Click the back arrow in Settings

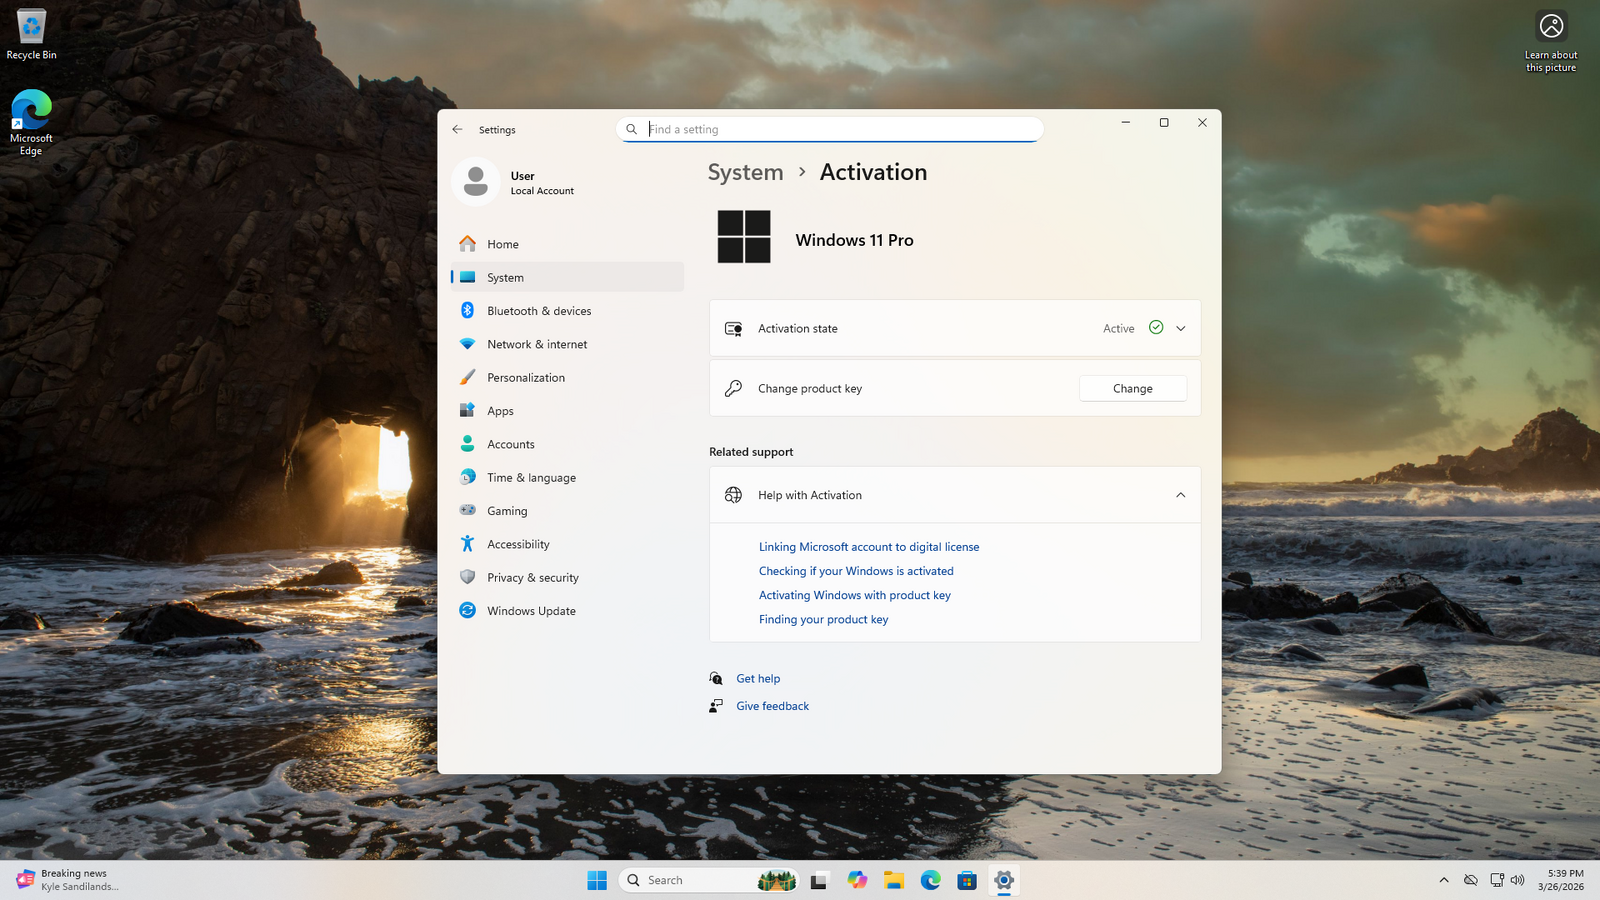[457, 129]
